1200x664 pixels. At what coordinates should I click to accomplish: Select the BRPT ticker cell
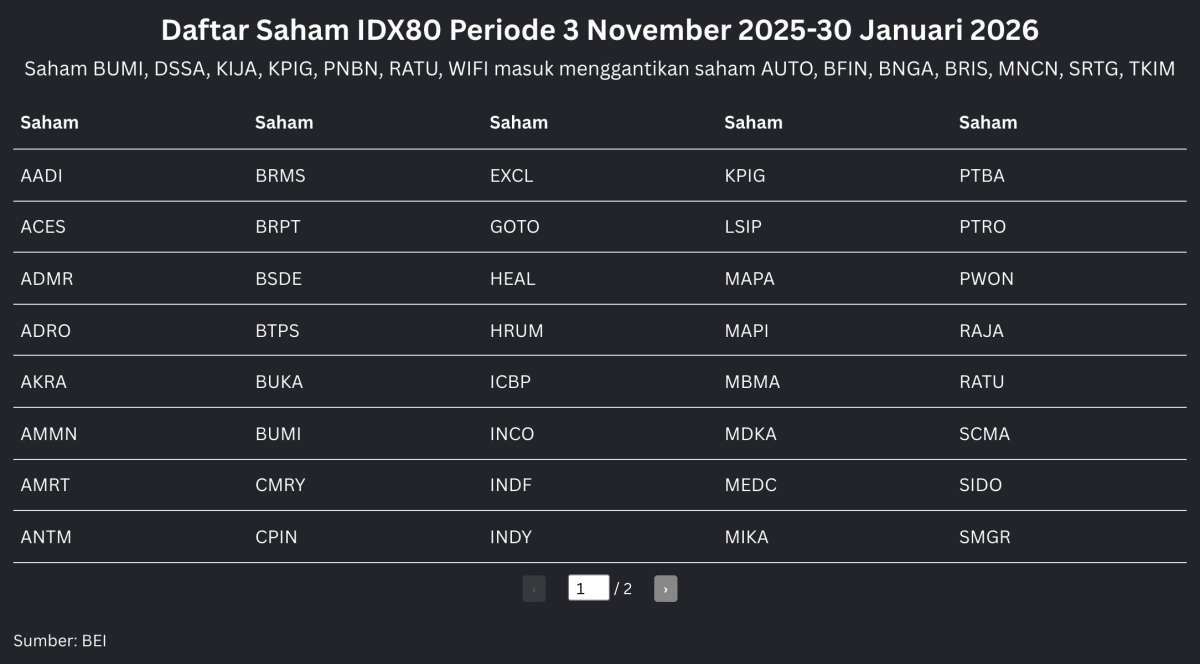tap(277, 227)
